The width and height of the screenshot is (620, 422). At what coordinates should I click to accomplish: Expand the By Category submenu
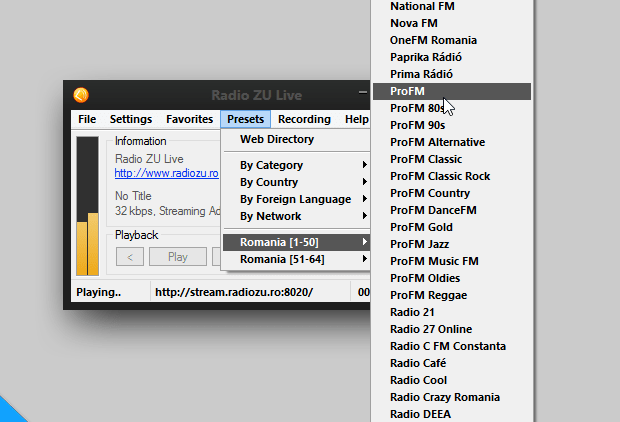271,165
